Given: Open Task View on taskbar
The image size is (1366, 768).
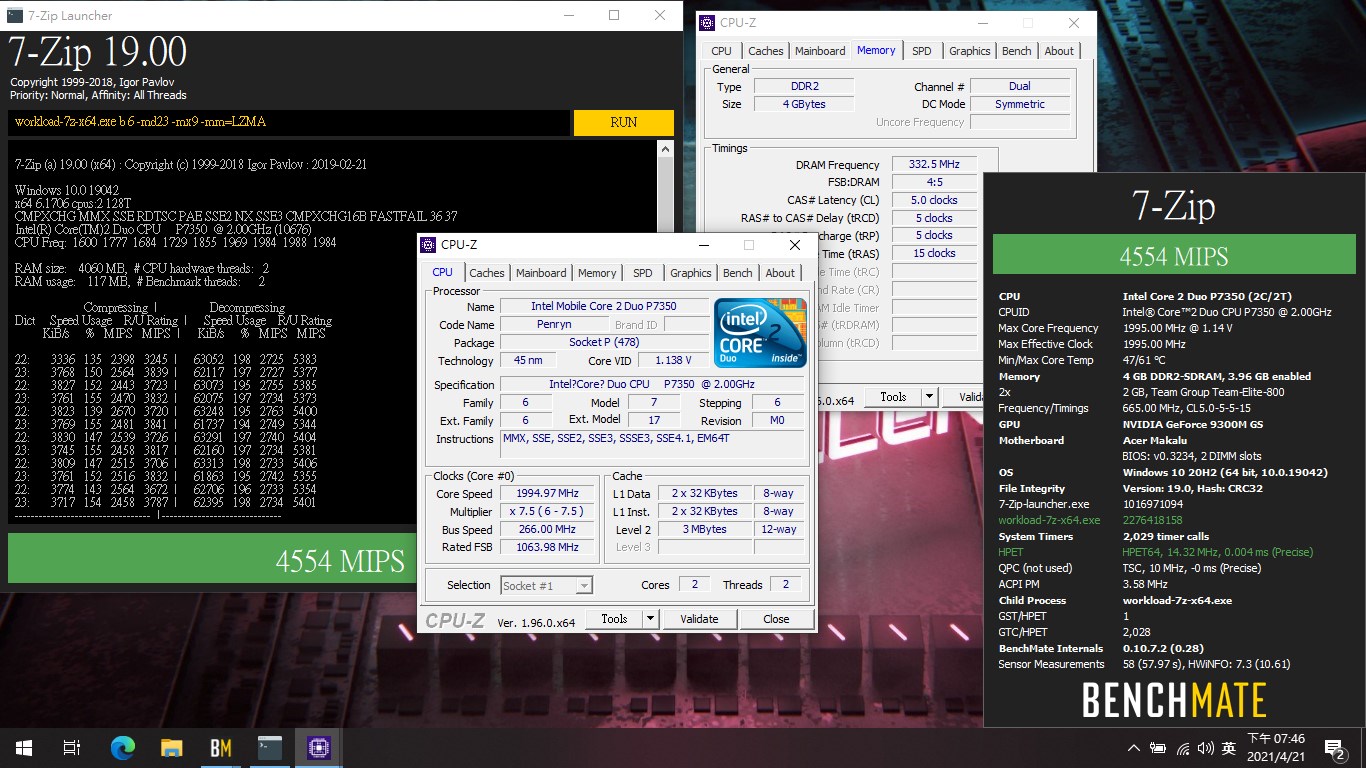Looking at the screenshot, I should [x=72, y=747].
